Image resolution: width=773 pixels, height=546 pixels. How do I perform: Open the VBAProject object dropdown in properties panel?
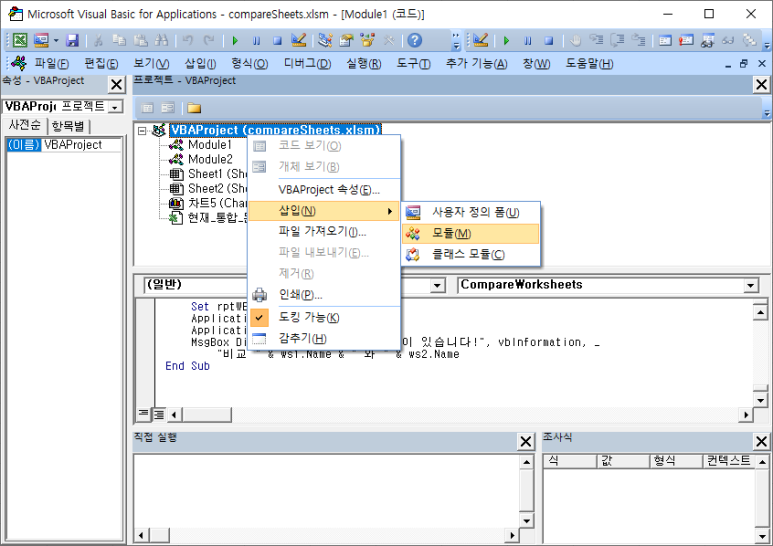[115, 107]
